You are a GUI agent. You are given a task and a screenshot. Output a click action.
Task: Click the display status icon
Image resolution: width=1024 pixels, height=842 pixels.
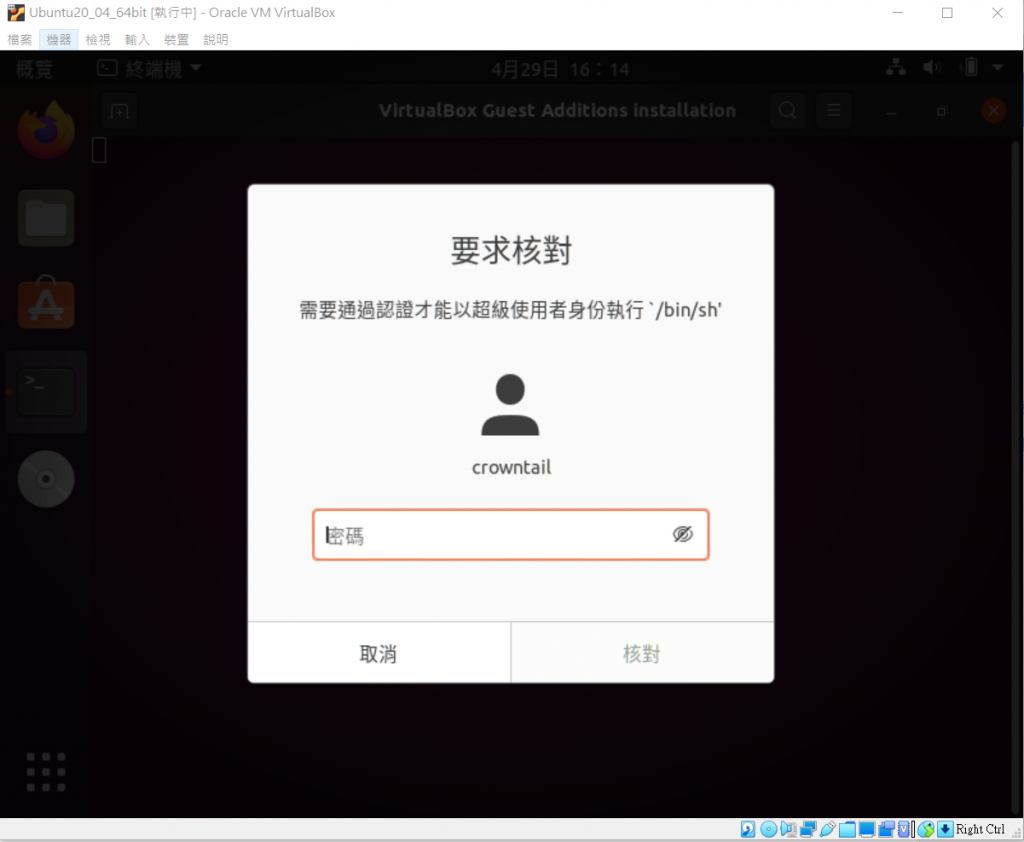[x=867, y=830]
